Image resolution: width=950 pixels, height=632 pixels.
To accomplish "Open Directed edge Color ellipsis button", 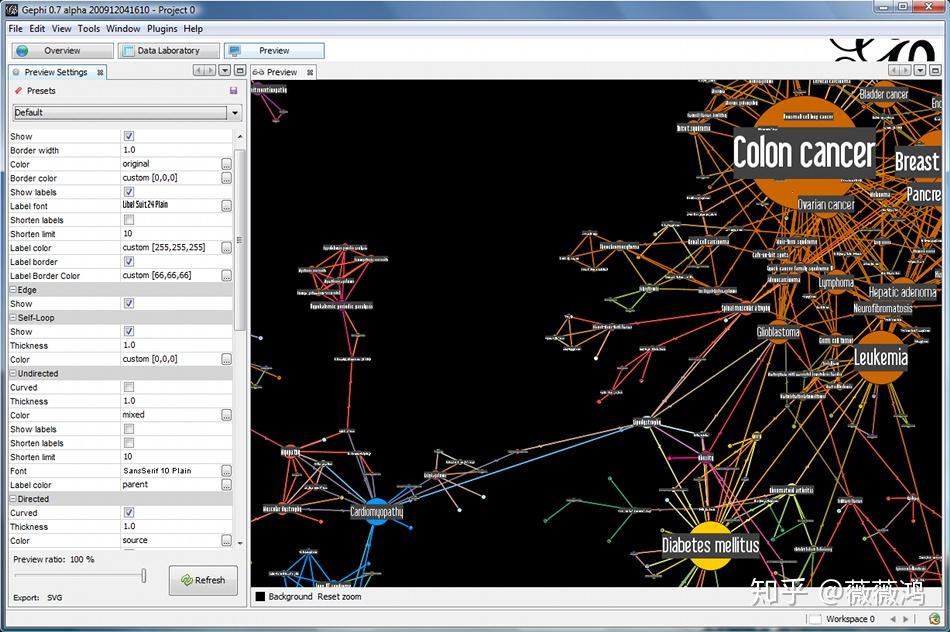I will [226, 541].
